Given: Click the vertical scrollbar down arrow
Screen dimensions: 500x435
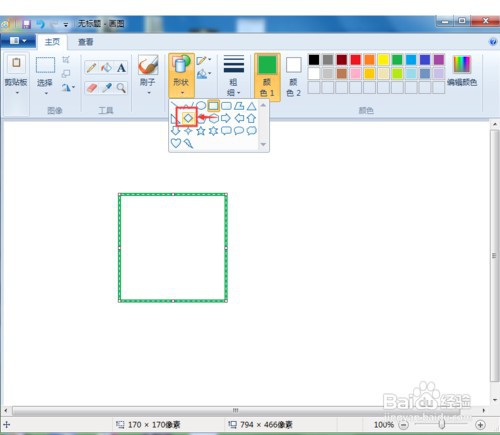Looking at the screenshot, I should pyautogui.click(x=495, y=400).
